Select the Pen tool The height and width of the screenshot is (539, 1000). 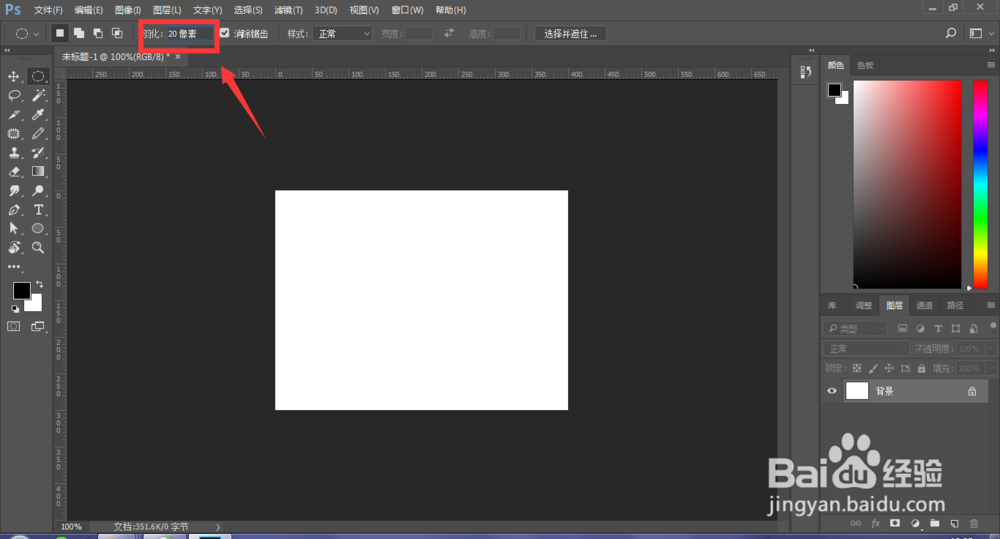pyautogui.click(x=13, y=210)
